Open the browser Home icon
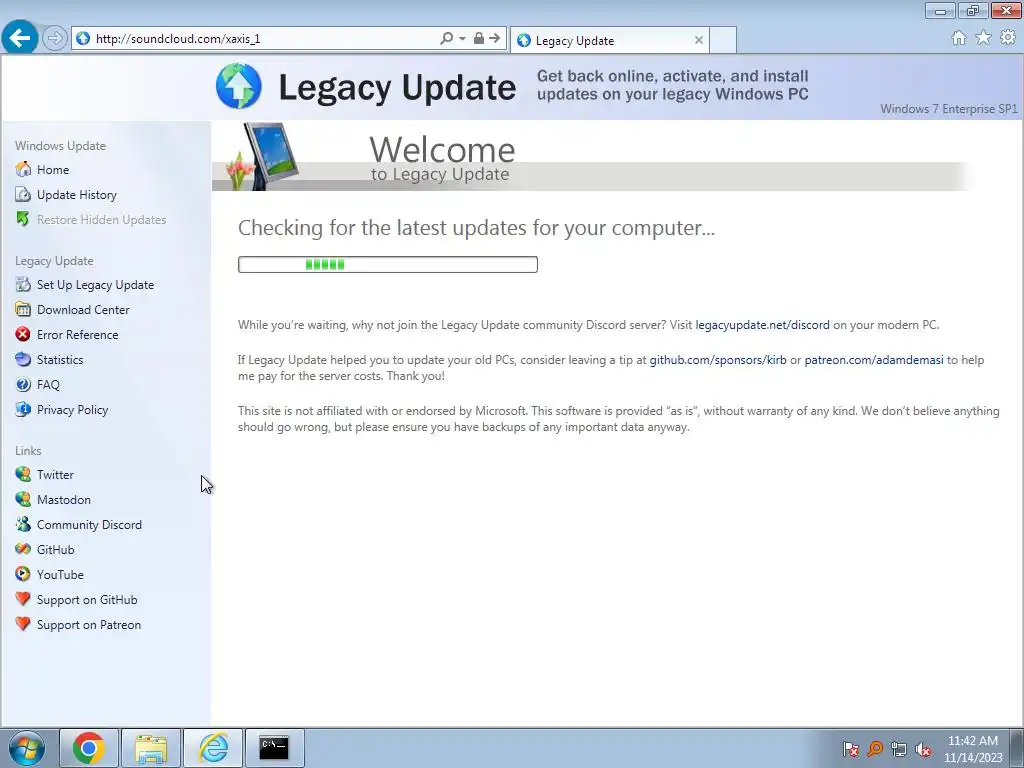 point(959,38)
